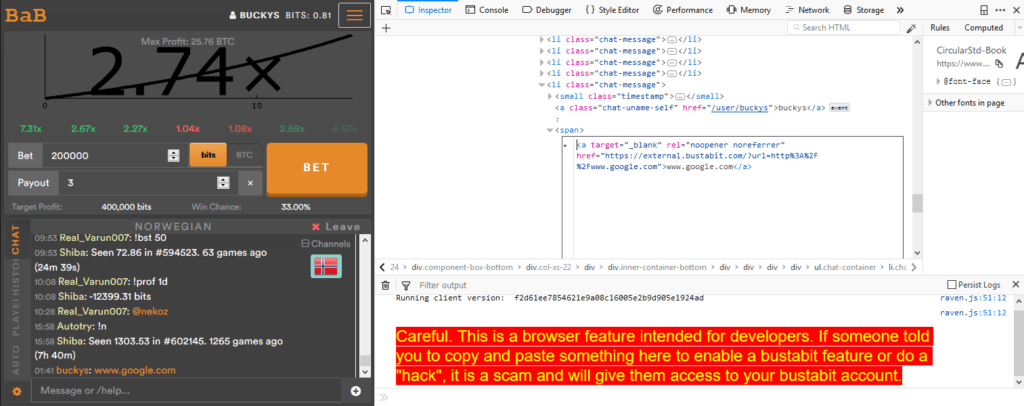Viewport: 1024px width, 406px height.
Task: Select the Norwegian flag channel icon
Action: (x=327, y=266)
